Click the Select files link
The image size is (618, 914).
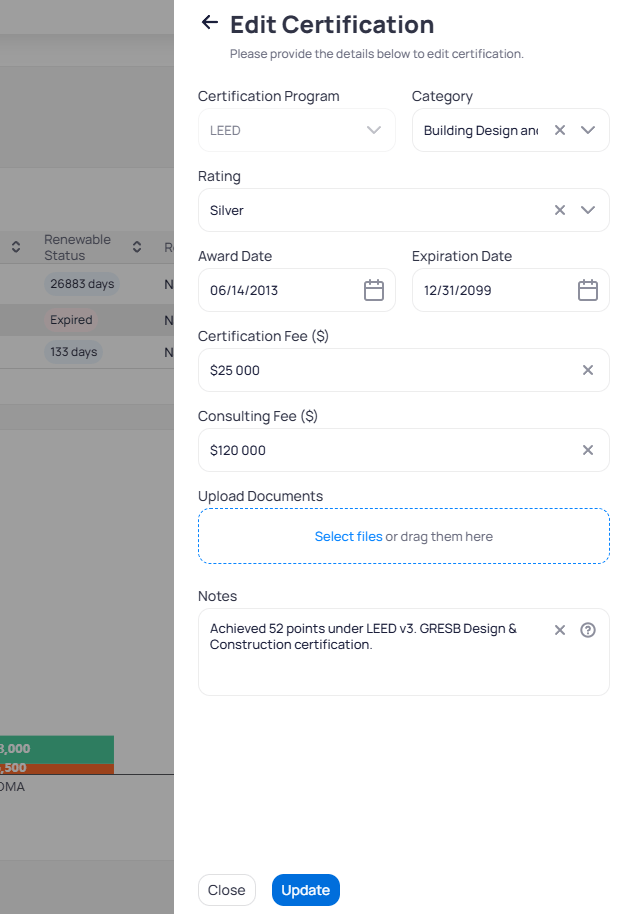[x=349, y=536]
